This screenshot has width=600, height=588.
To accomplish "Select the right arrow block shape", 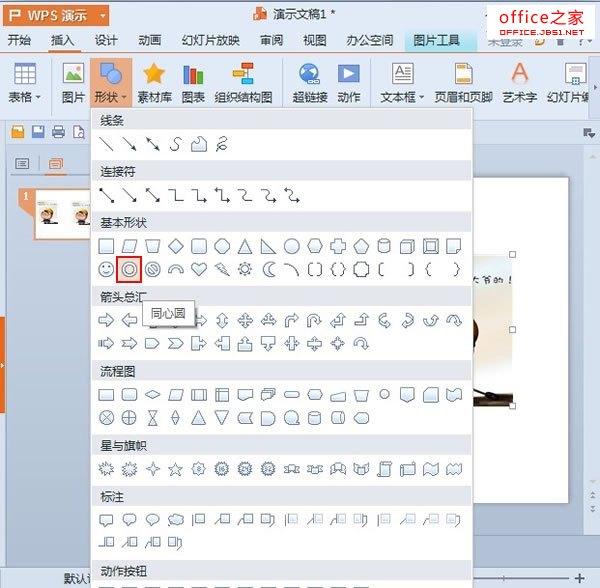I will click(106, 320).
